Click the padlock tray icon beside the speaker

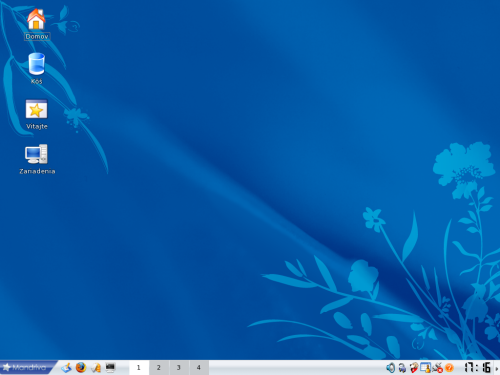pos(402,368)
